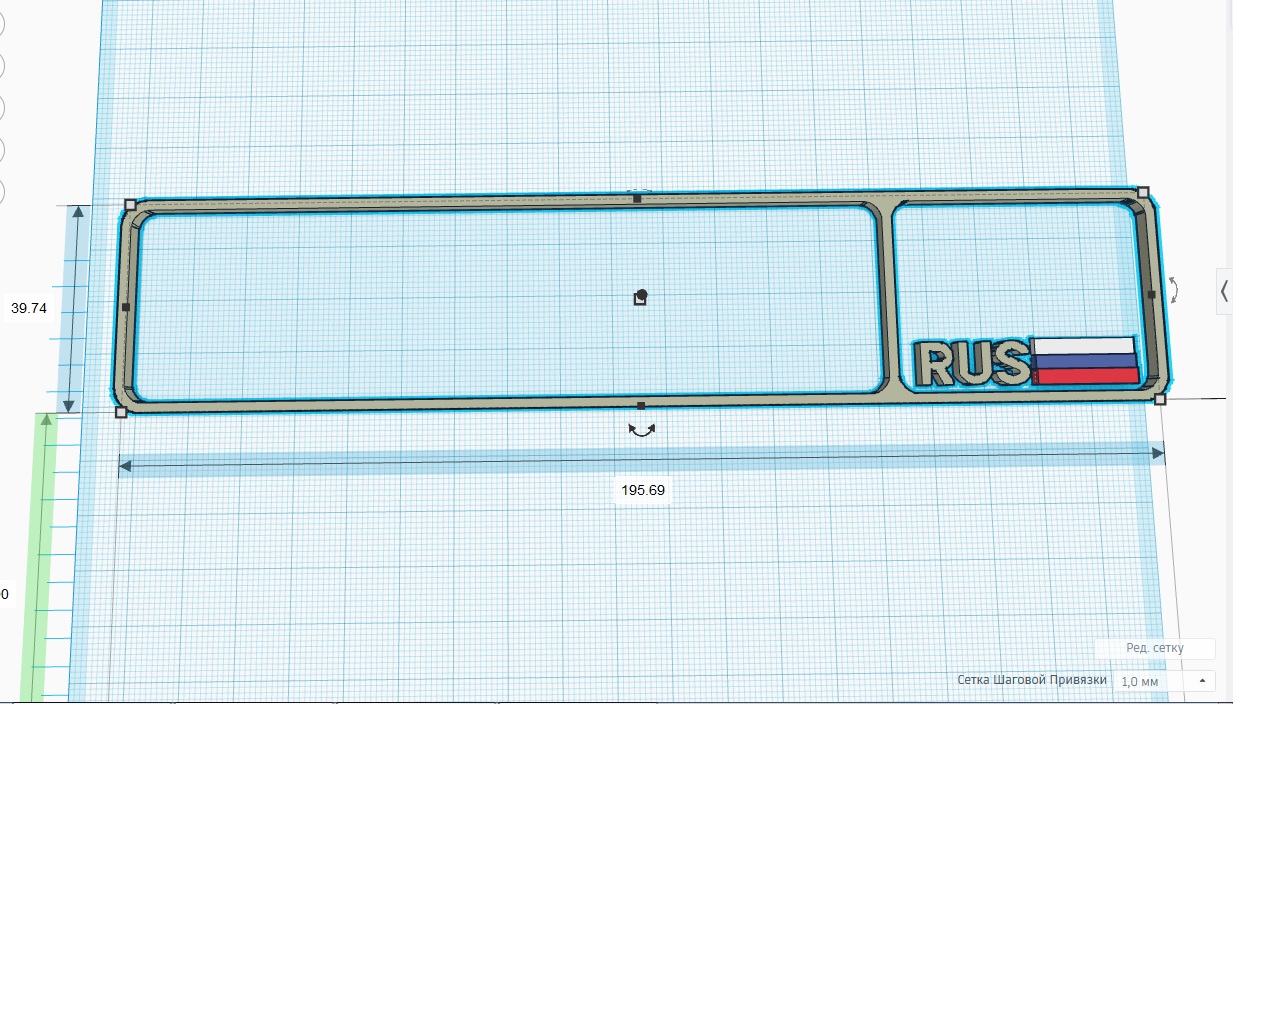The width and height of the screenshot is (1280, 1024).
Task: Click the dropdown arrow beside 1,0 мм
Action: tap(1202, 681)
